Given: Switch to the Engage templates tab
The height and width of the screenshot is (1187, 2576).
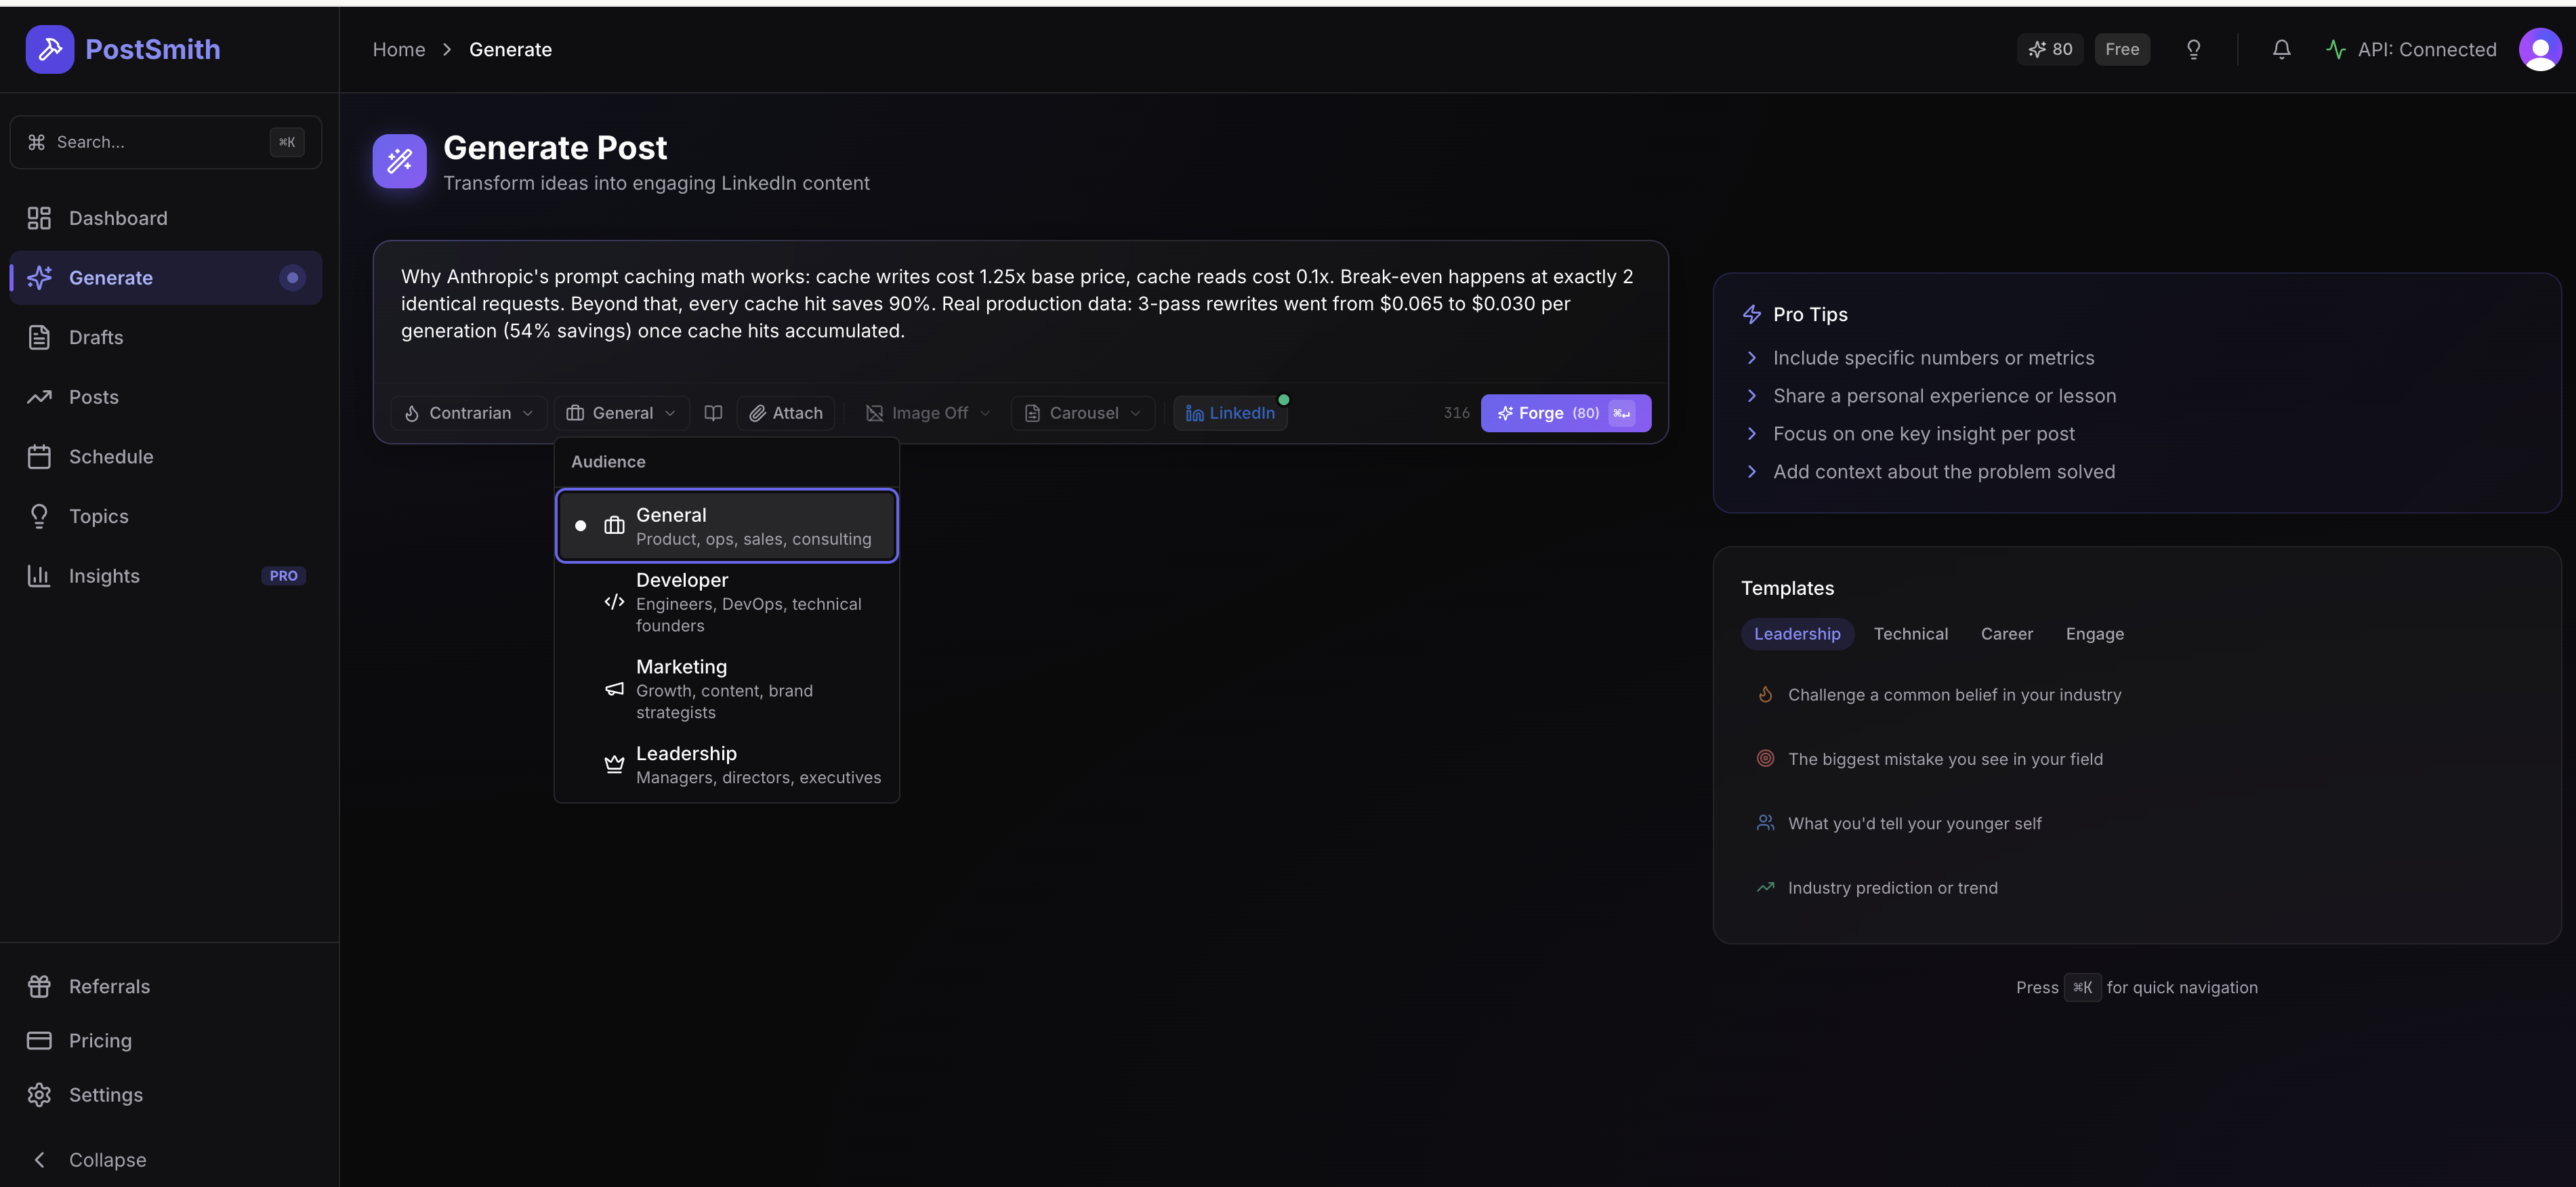Looking at the screenshot, I should [2094, 634].
